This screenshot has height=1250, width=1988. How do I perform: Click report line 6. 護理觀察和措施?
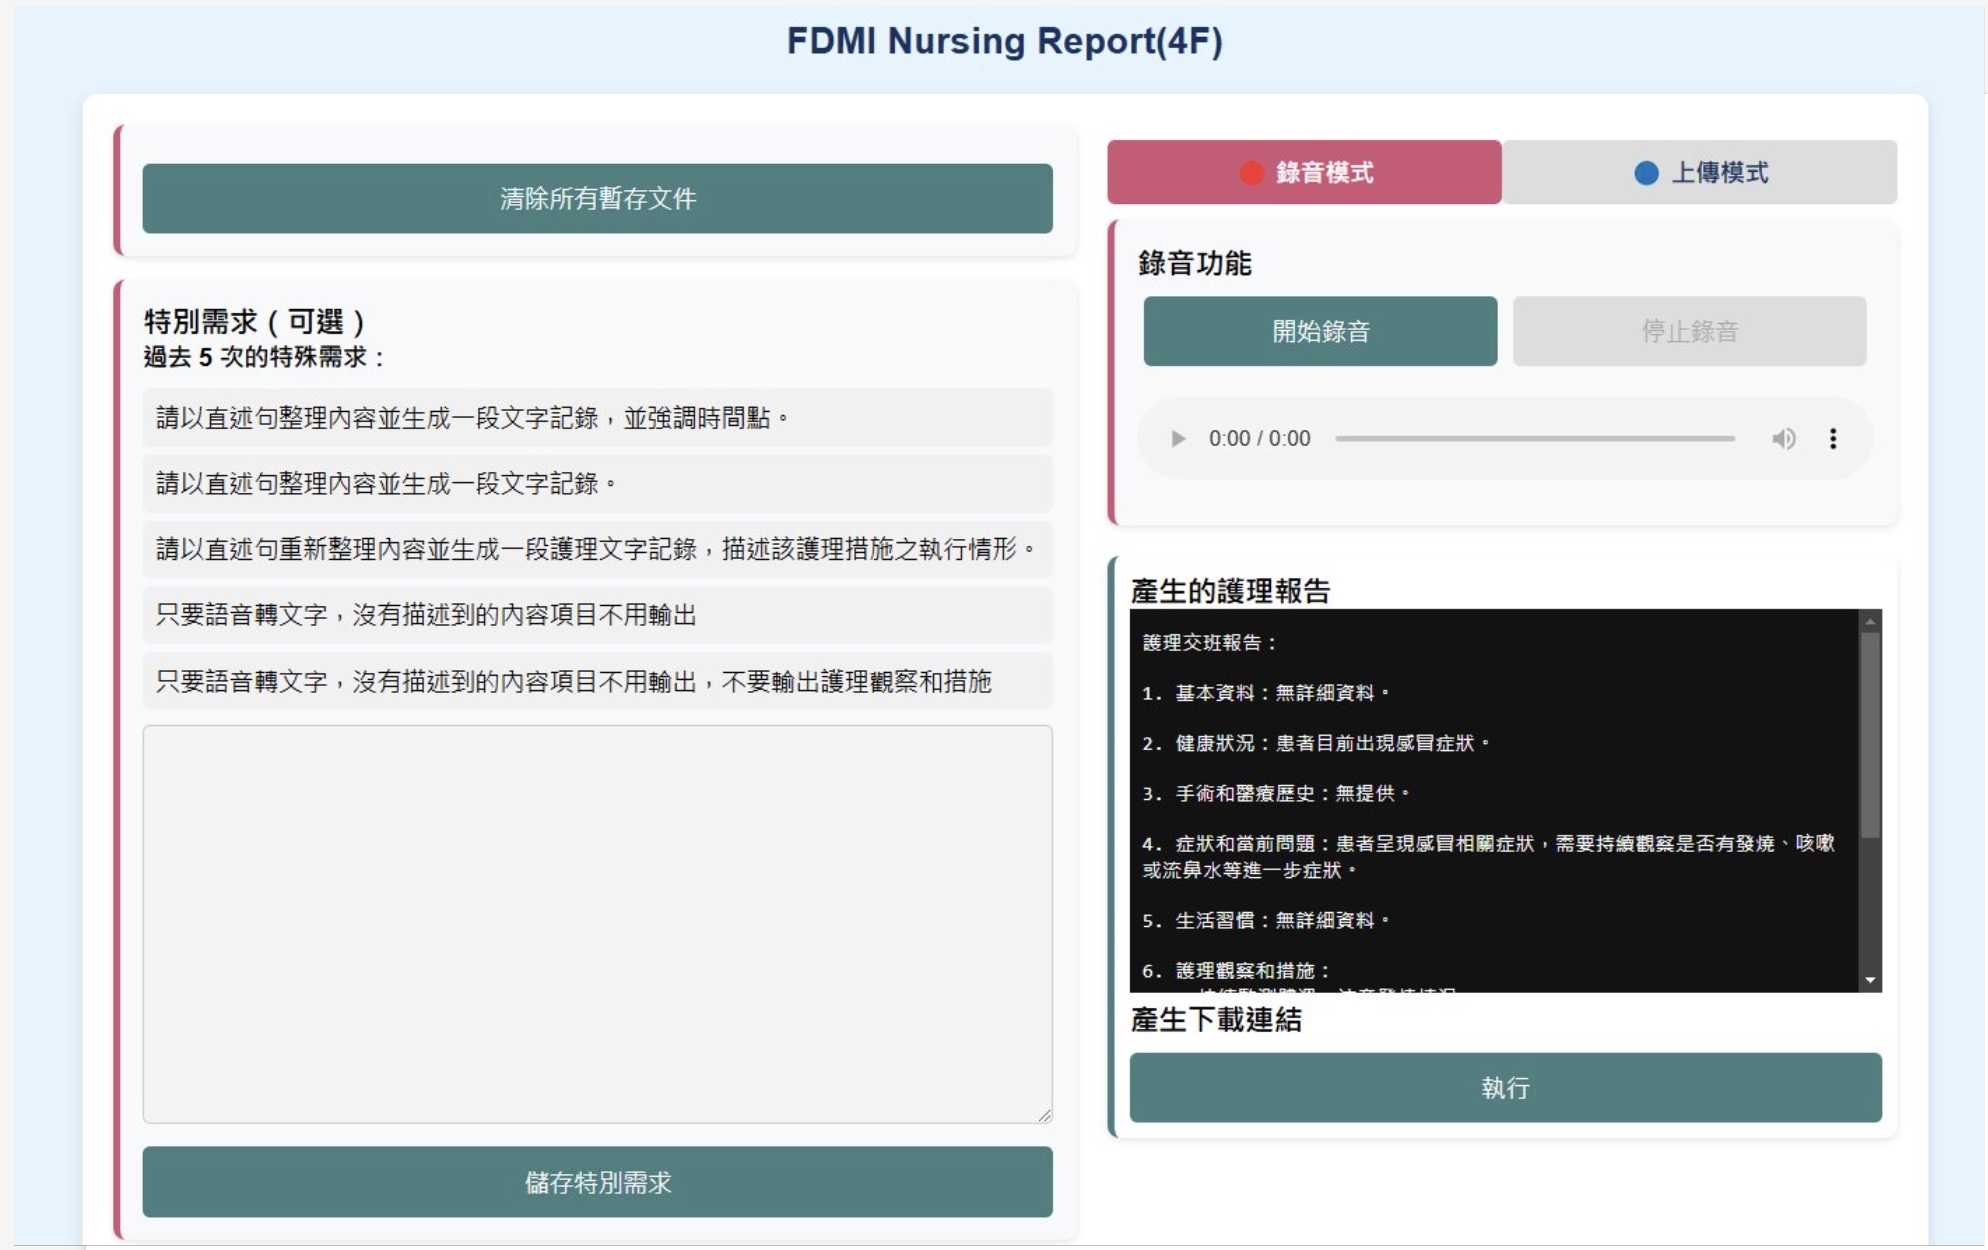(x=1236, y=970)
